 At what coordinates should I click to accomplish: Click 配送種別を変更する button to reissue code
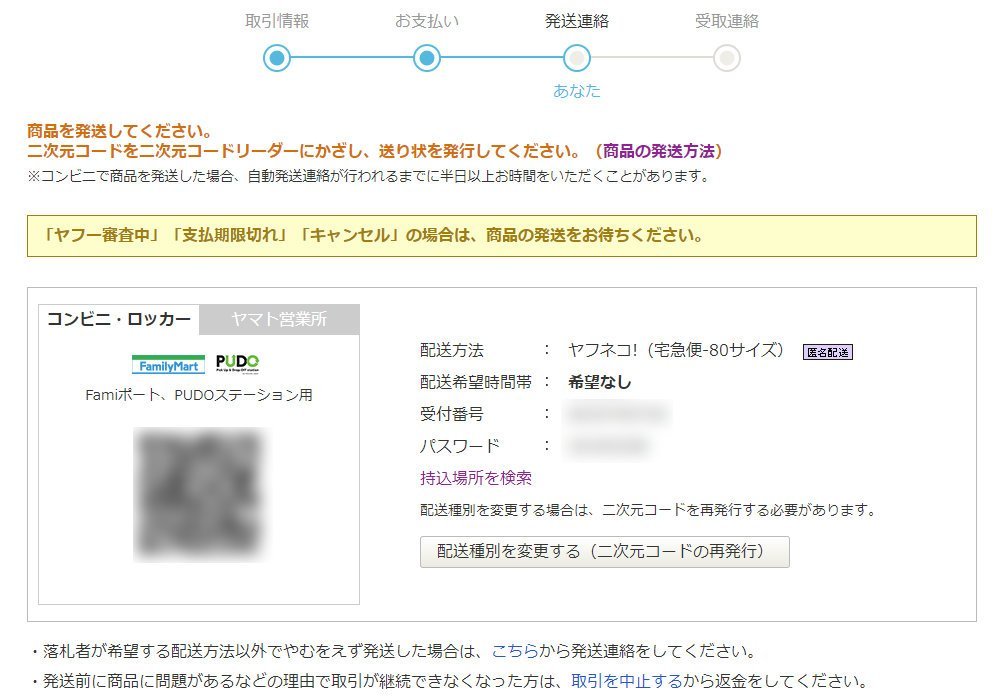pos(605,551)
